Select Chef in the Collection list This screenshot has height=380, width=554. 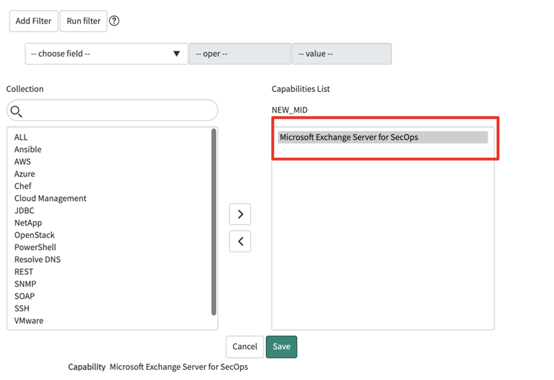click(x=23, y=186)
